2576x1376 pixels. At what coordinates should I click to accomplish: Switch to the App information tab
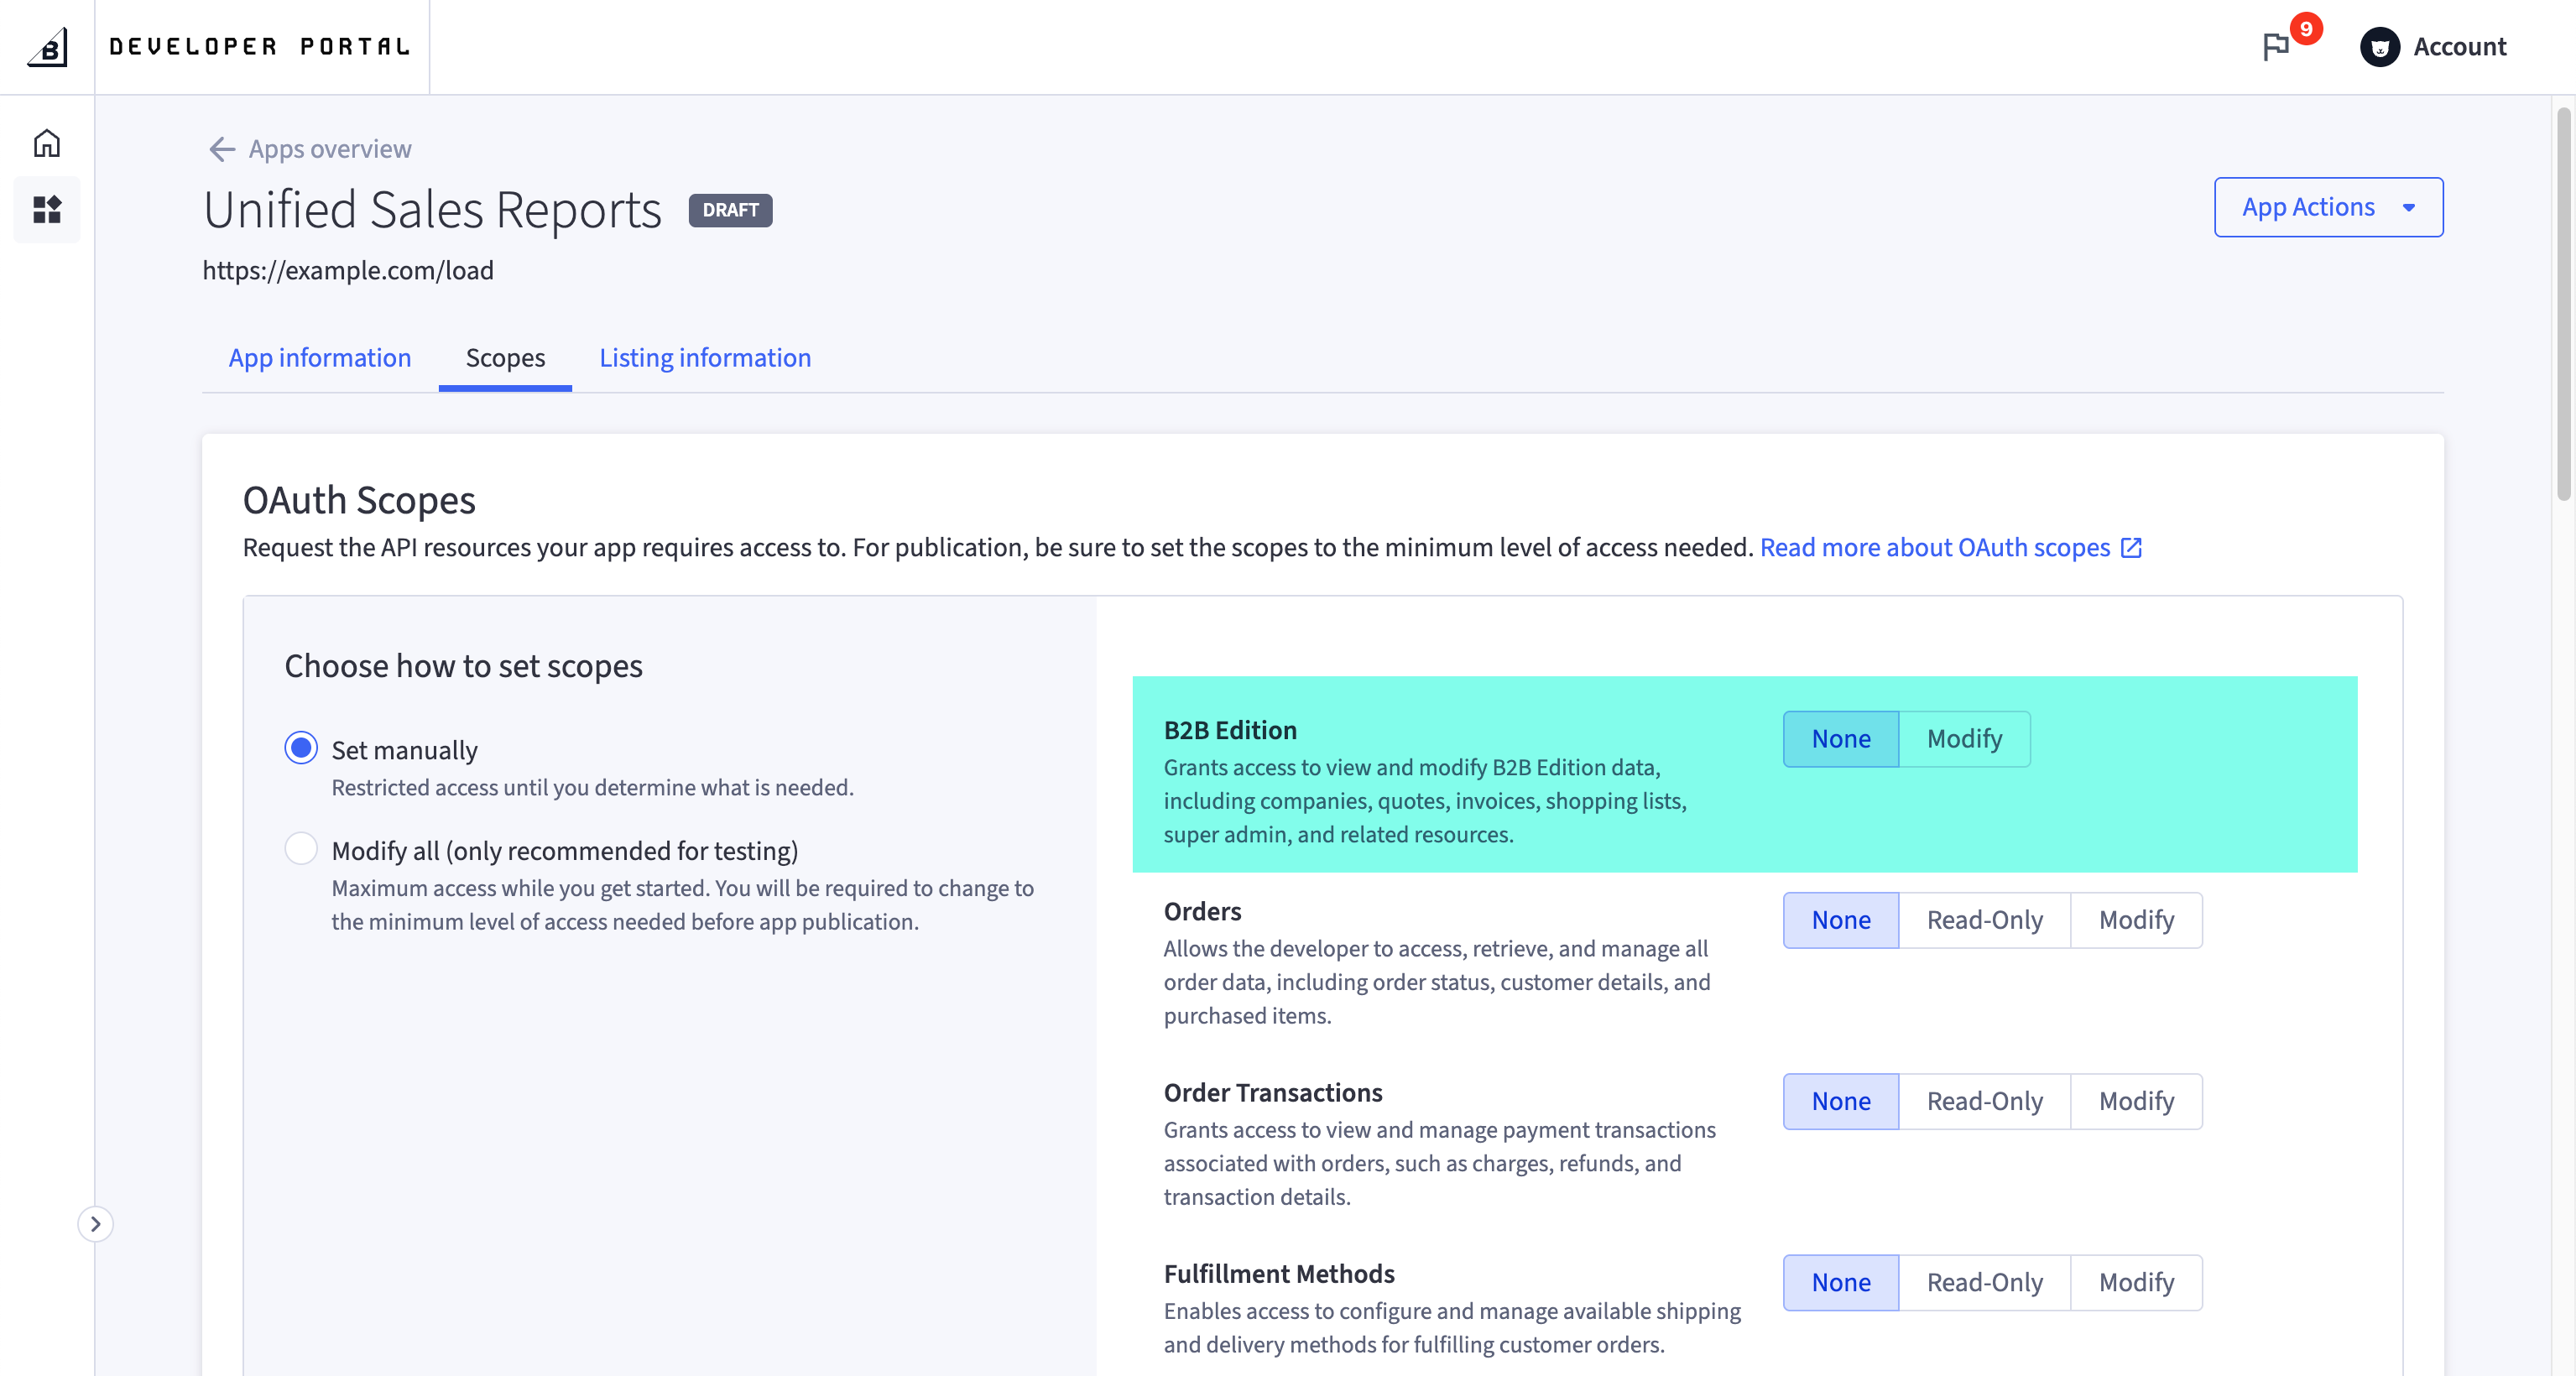(x=320, y=358)
